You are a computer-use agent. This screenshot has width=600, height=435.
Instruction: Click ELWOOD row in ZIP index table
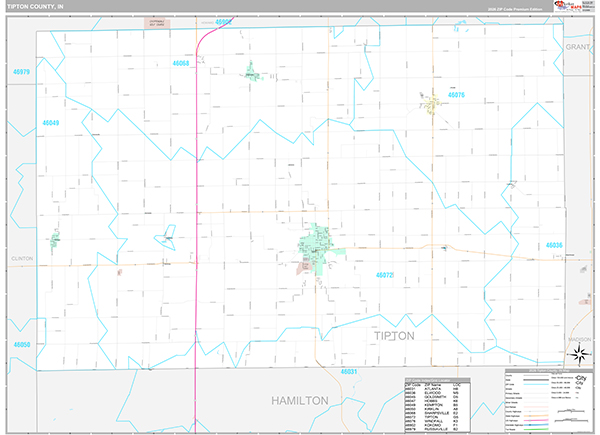point(437,393)
